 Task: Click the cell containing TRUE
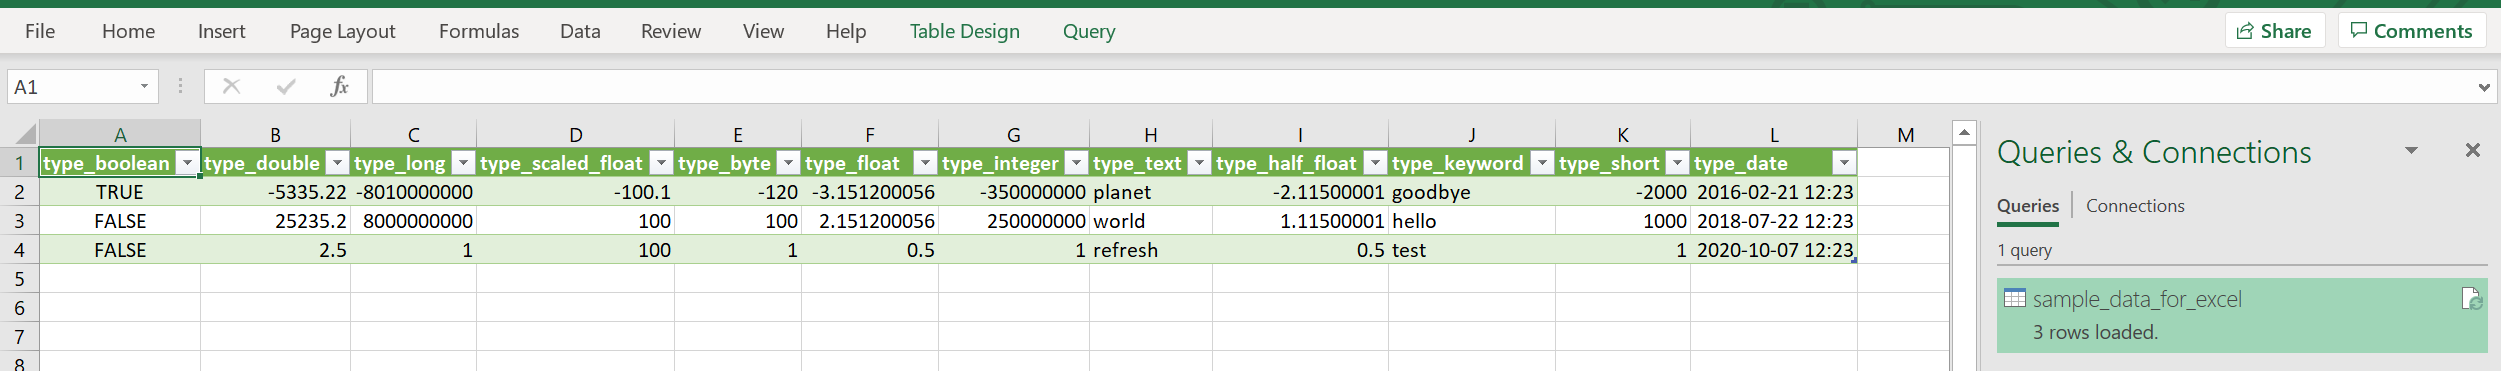tap(119, 192)
